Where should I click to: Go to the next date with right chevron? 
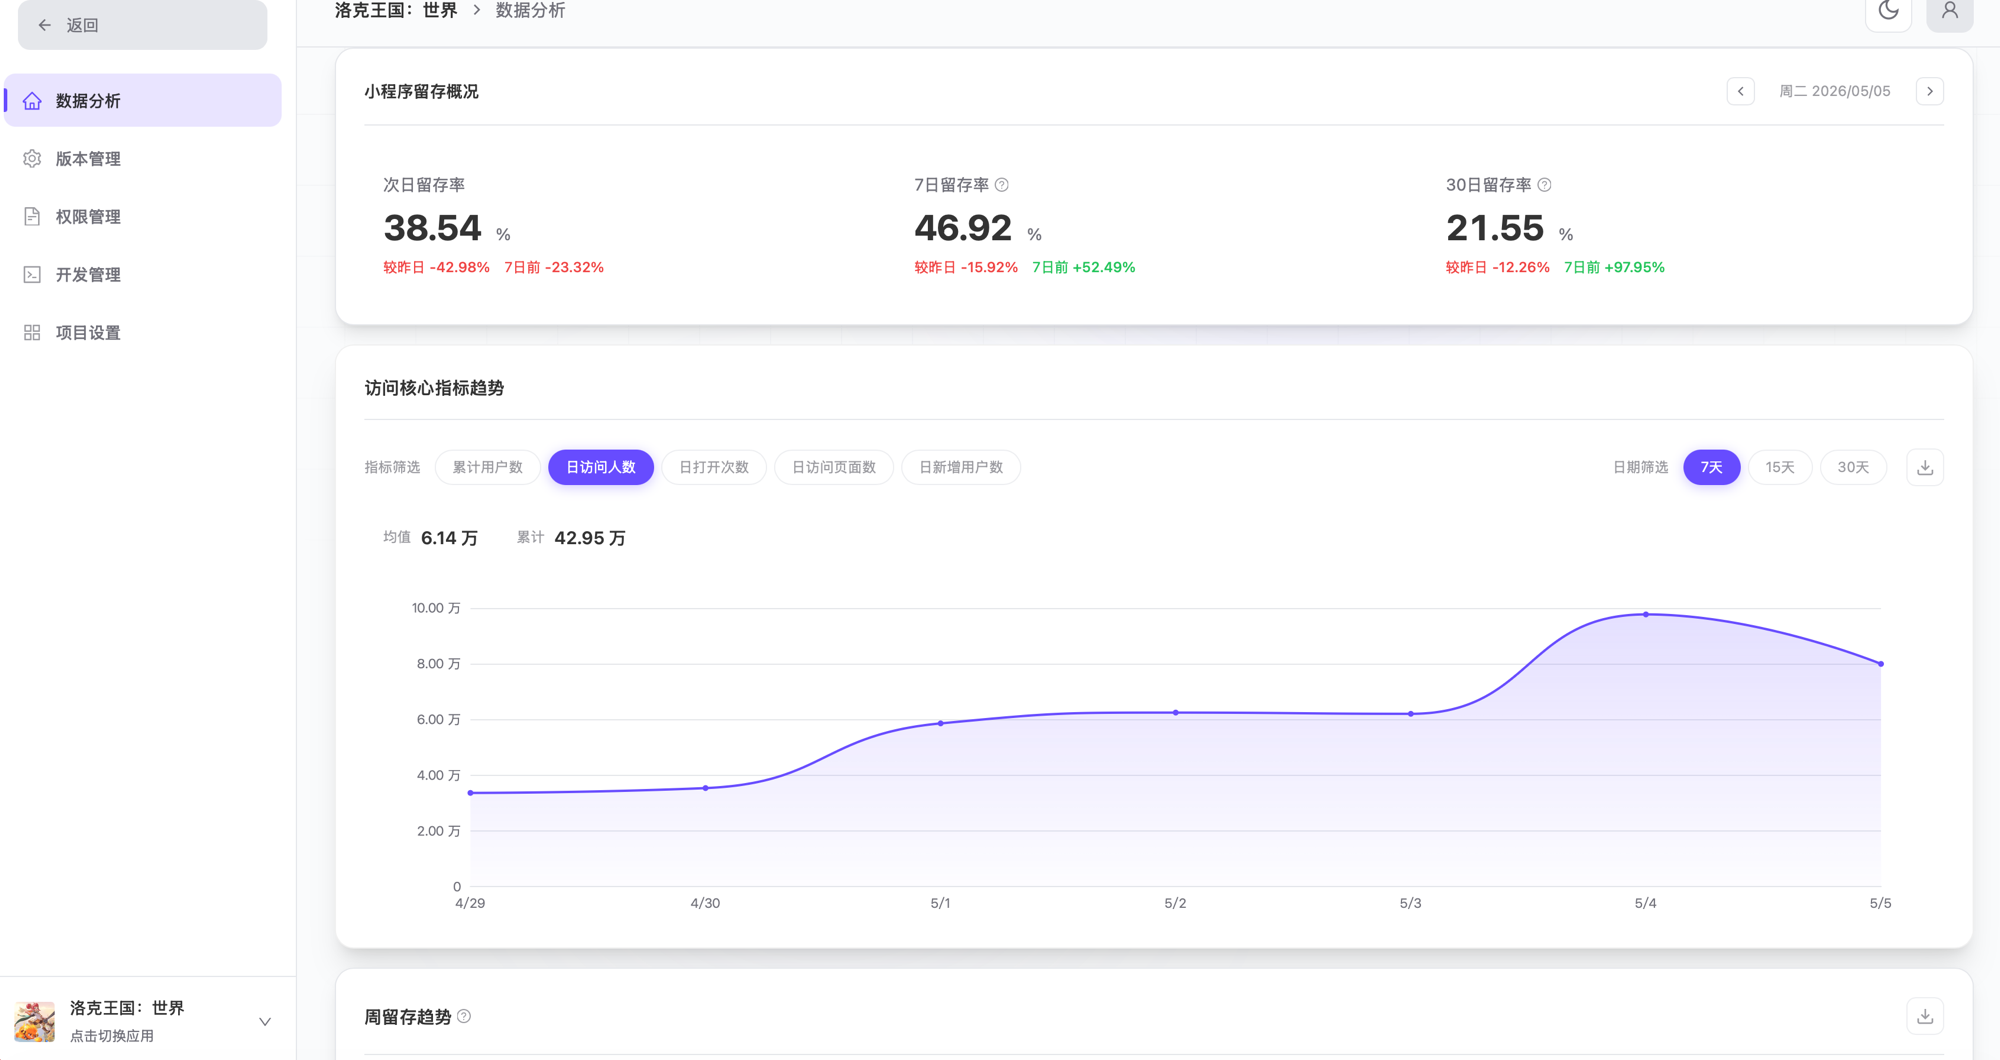click(1929, 91)
